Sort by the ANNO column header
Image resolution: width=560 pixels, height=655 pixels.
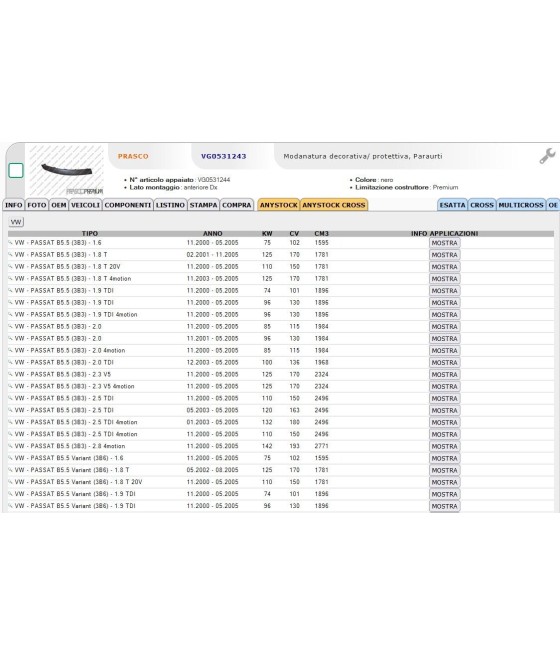coord(213,234)
